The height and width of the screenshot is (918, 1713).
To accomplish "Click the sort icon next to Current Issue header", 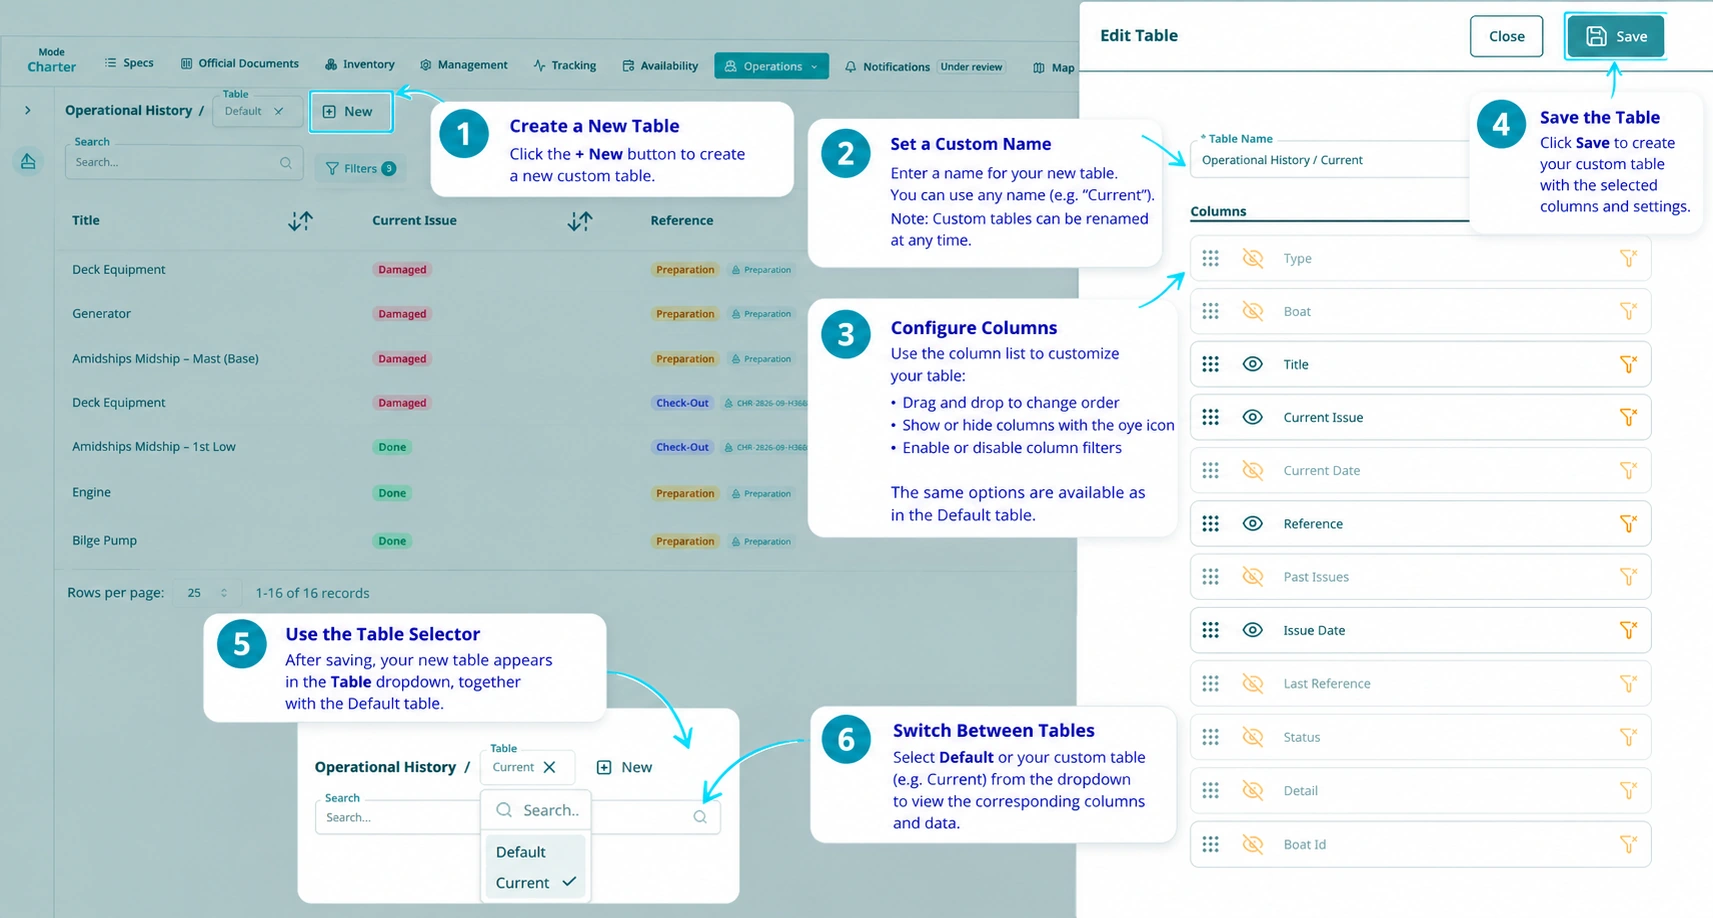I will pos(580,221).
